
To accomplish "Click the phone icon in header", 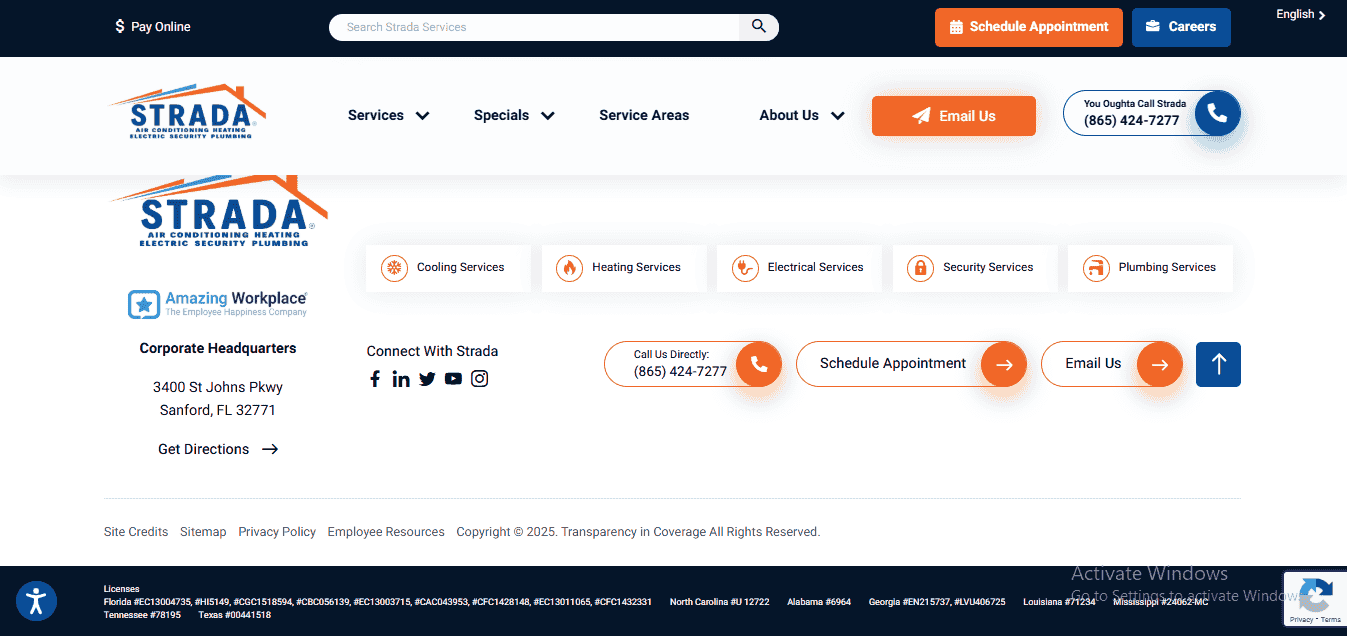I will pyautogui.click(x=1216, y=113).
